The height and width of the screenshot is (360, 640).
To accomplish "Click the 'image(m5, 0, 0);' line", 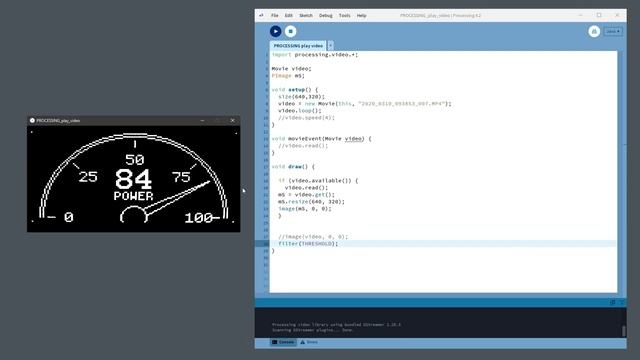I will click(304, 209).
